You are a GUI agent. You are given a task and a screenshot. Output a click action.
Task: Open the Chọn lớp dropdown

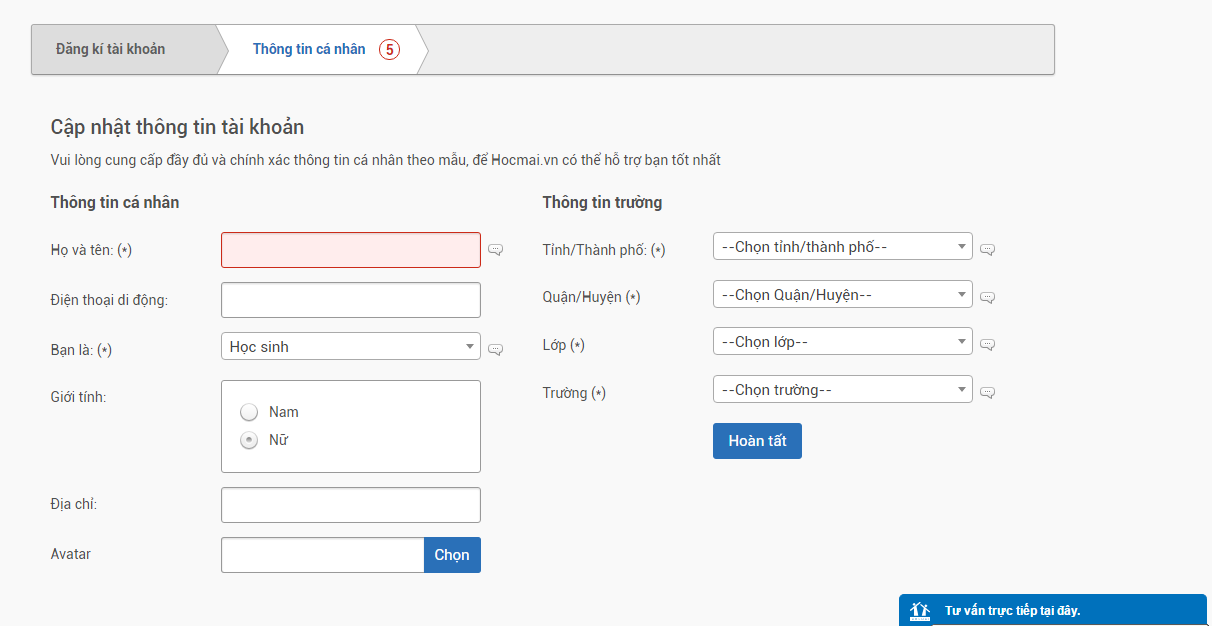[843, 341]
